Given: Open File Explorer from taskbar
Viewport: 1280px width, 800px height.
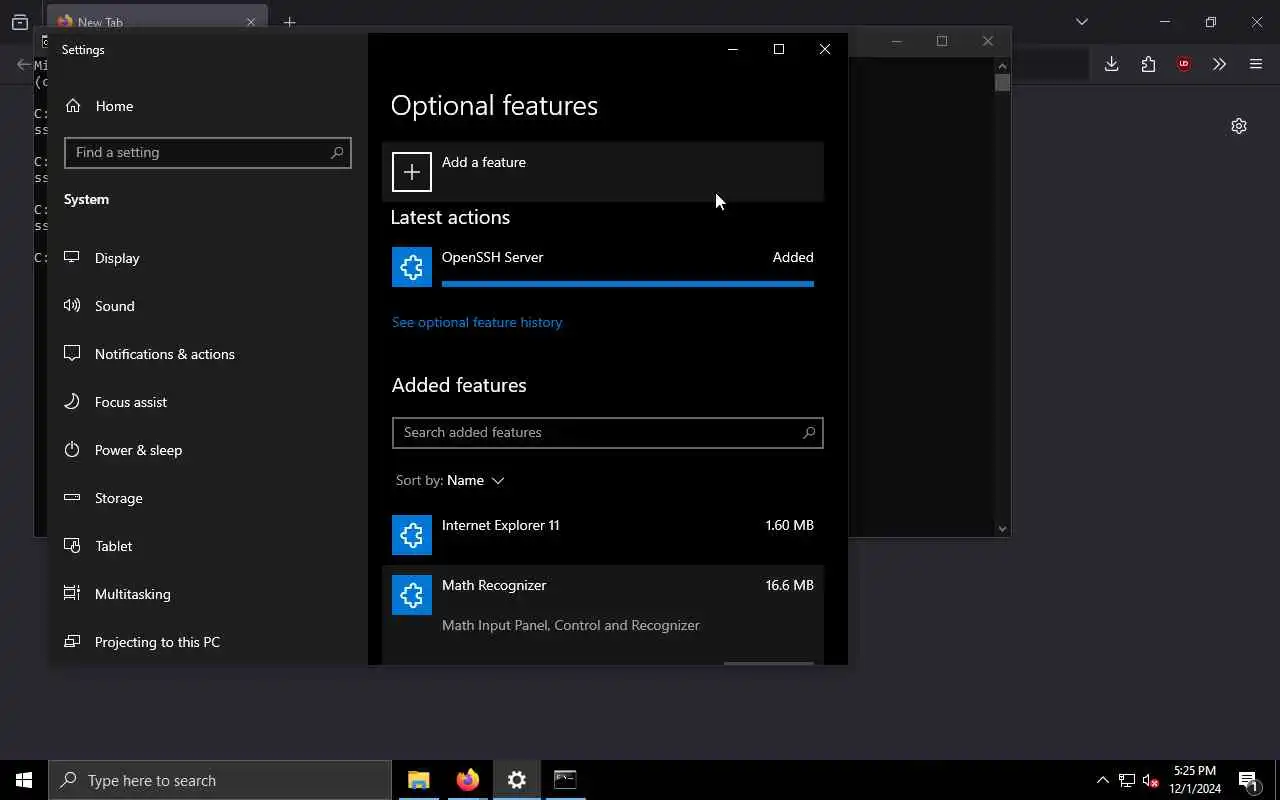Looking at the screenshot, I should 418,780.
